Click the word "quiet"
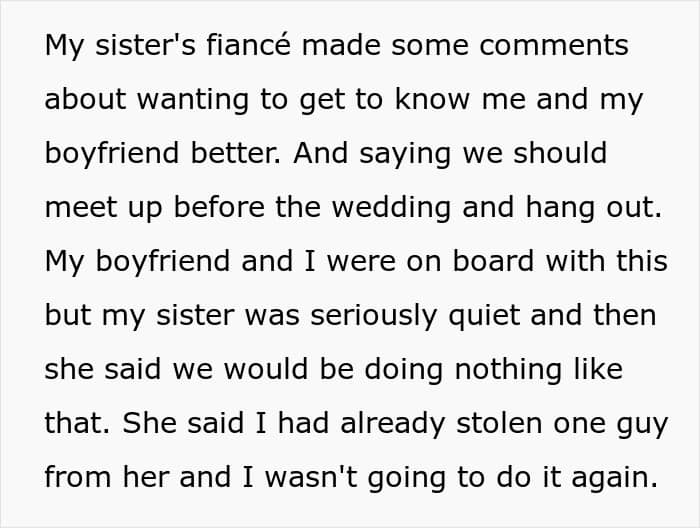Viewport: 700px width, 528px height. tap(484, 316)
